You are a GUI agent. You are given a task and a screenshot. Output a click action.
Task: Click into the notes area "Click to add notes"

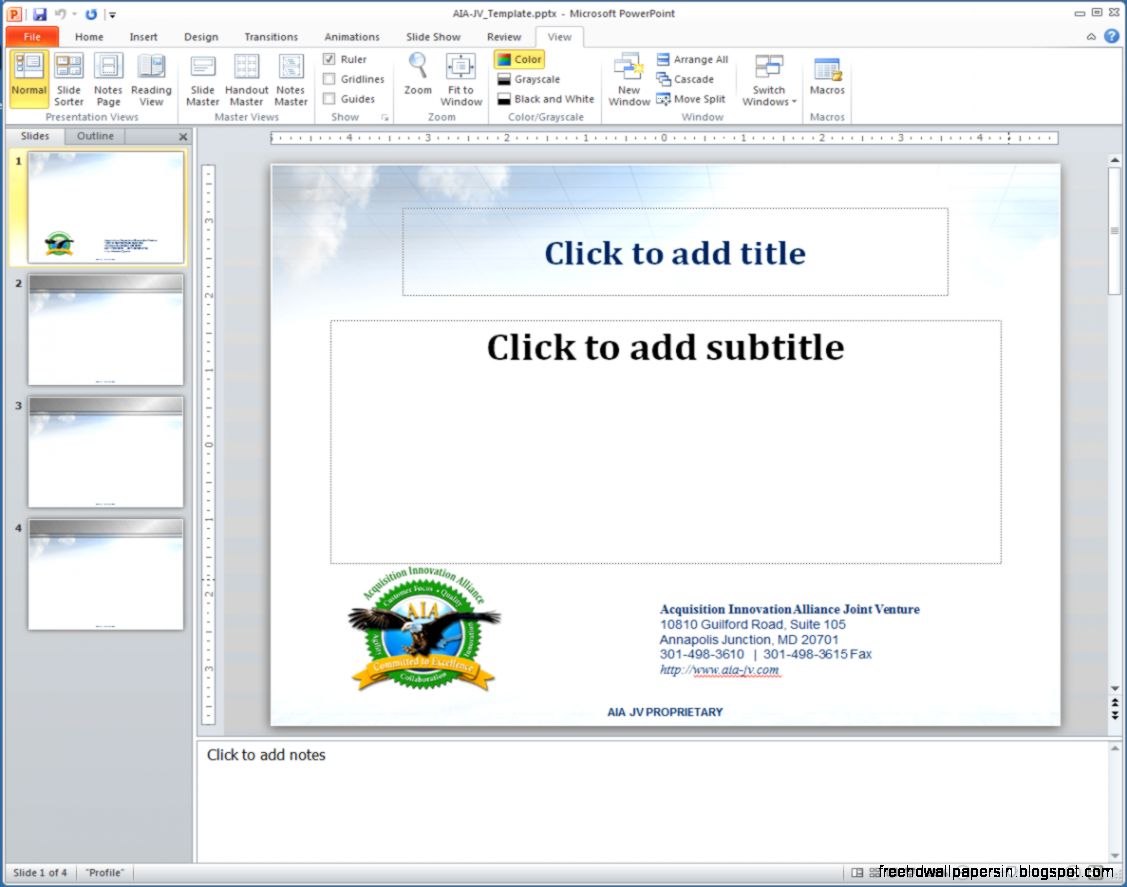click(x=653, y=801)
